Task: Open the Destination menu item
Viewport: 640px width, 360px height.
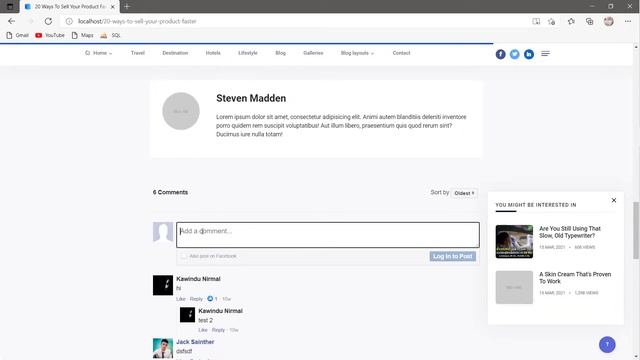Action: click(175, 53)
